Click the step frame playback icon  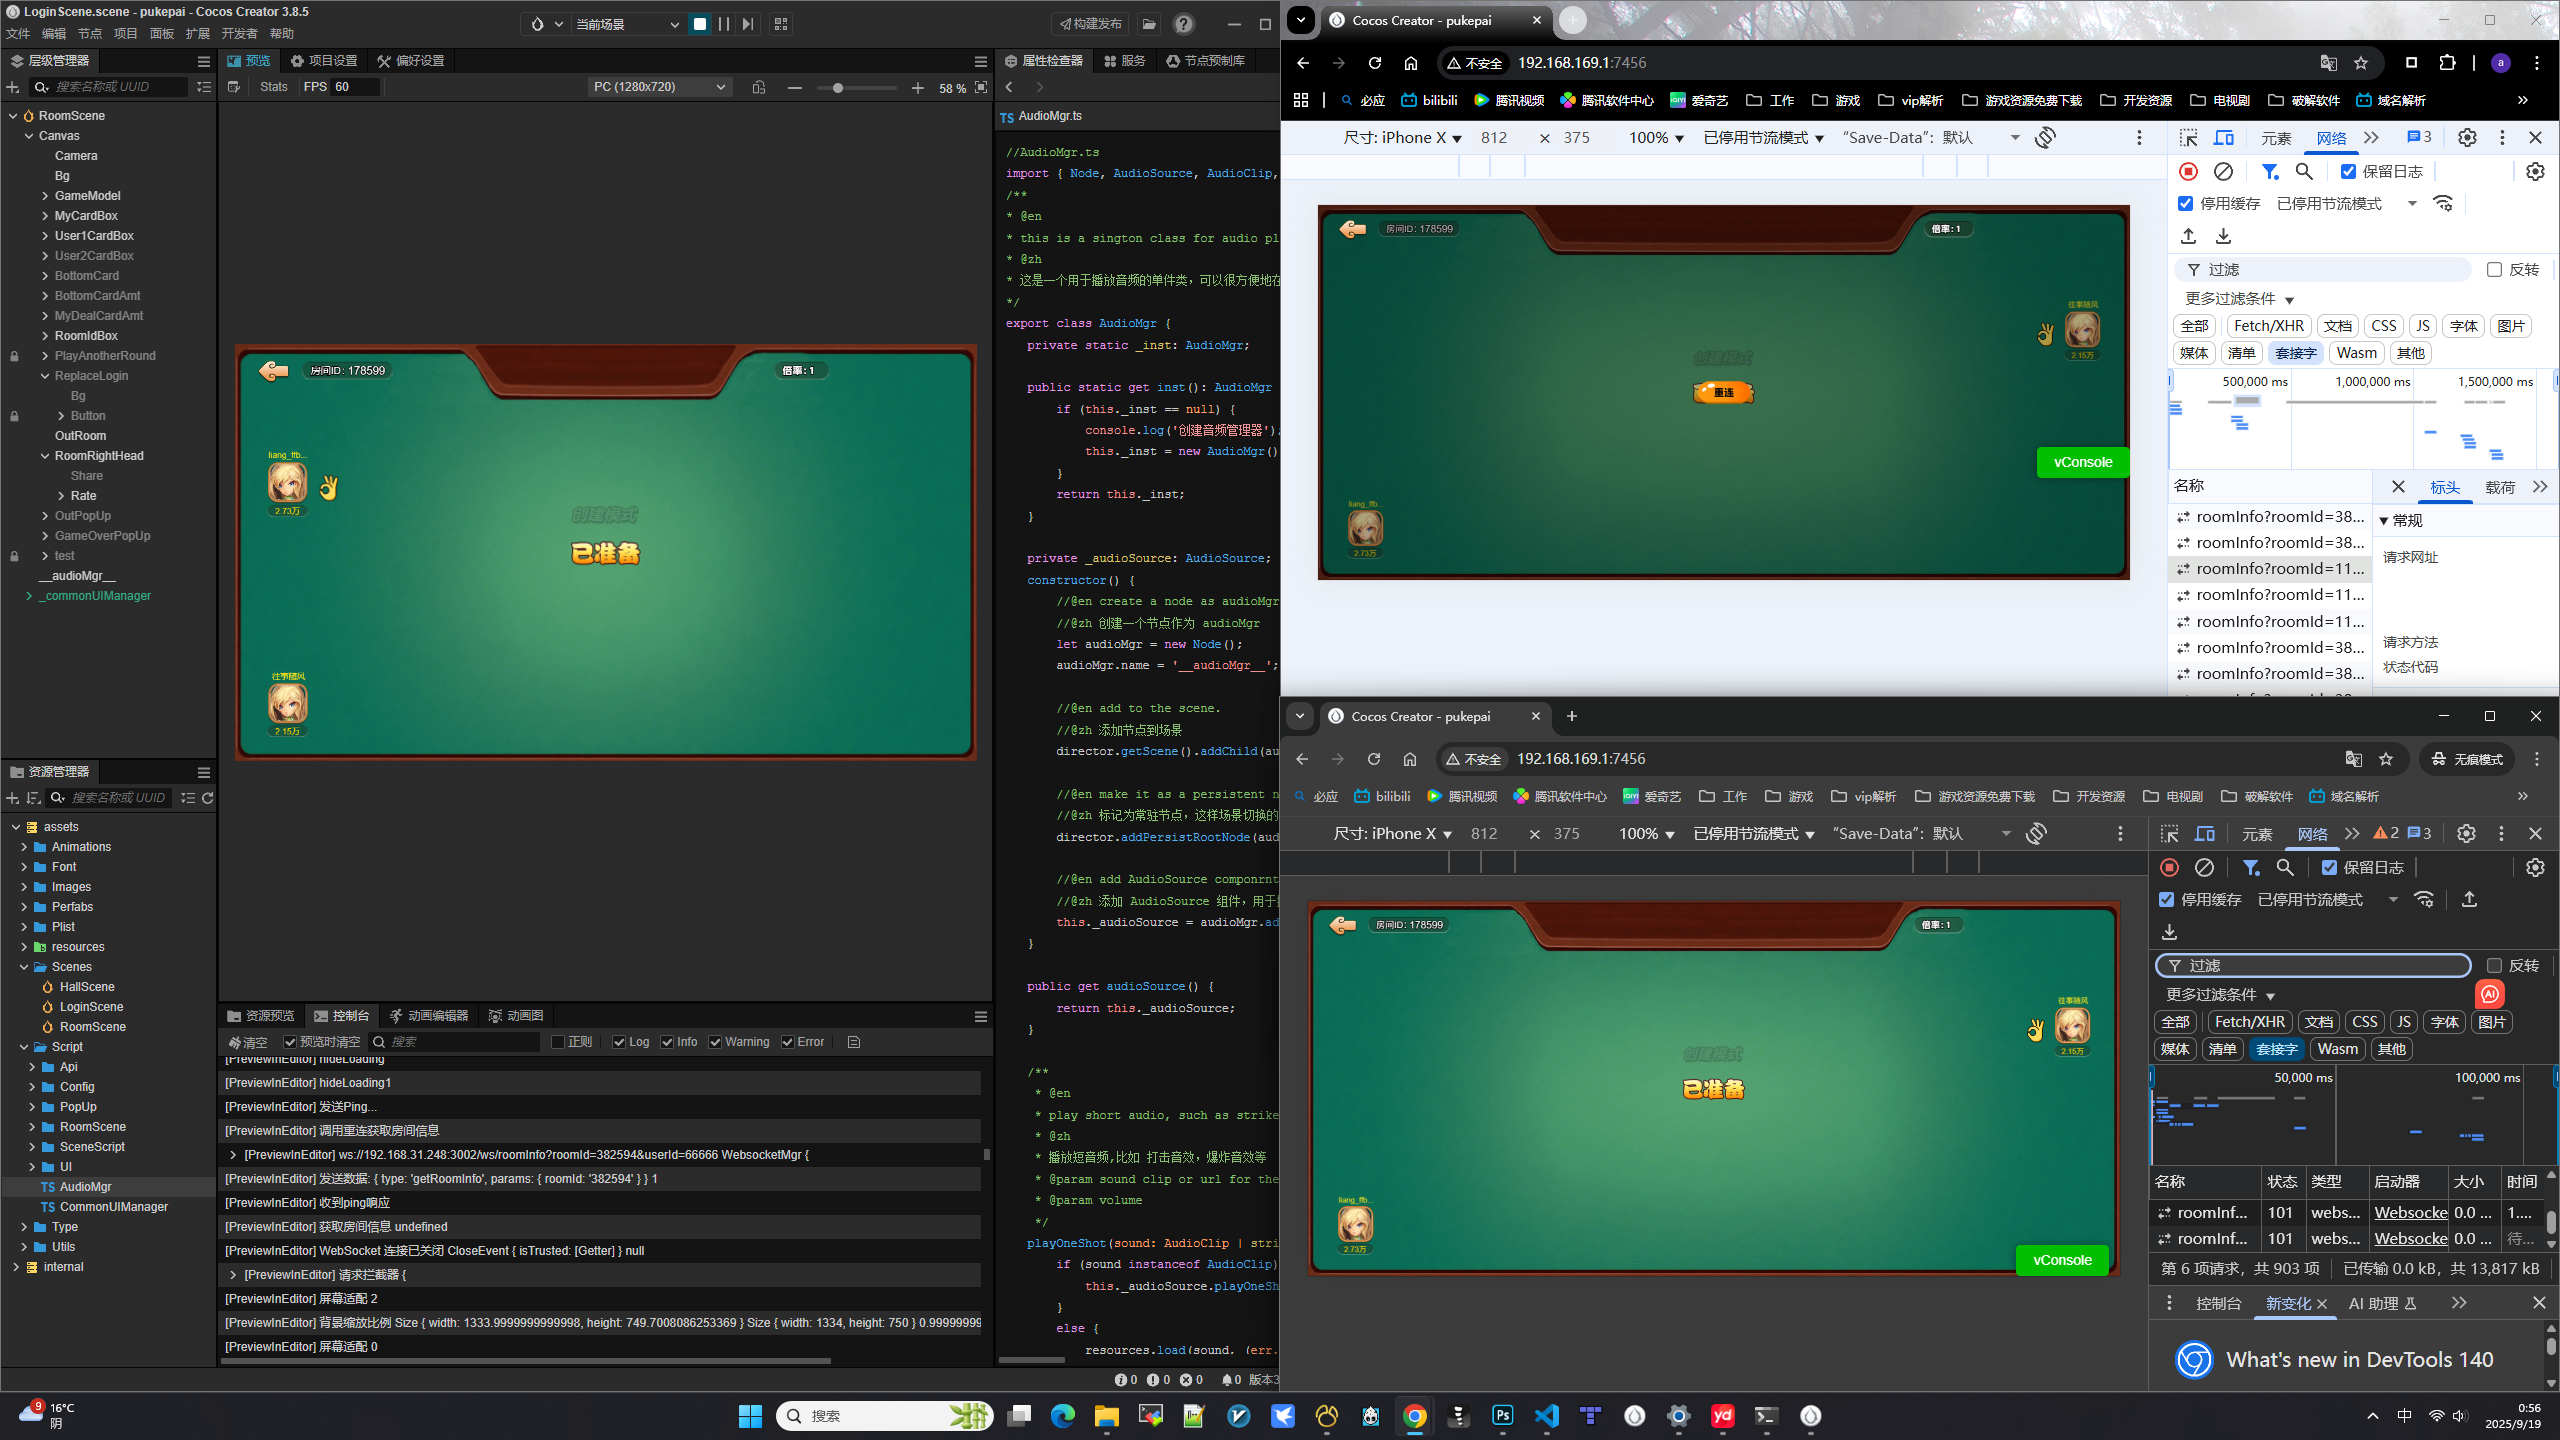[x=748, y=24]
